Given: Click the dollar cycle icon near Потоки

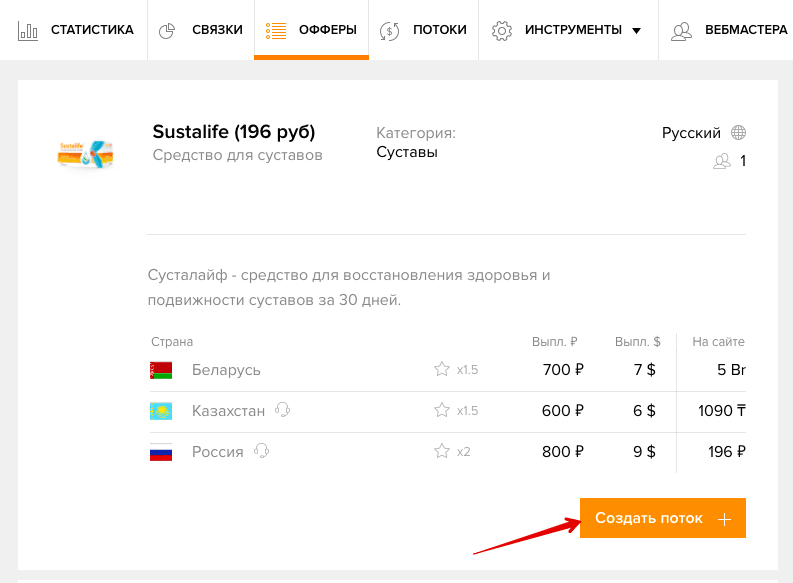Looking at the screenshot, I should (x=389, y=31).
